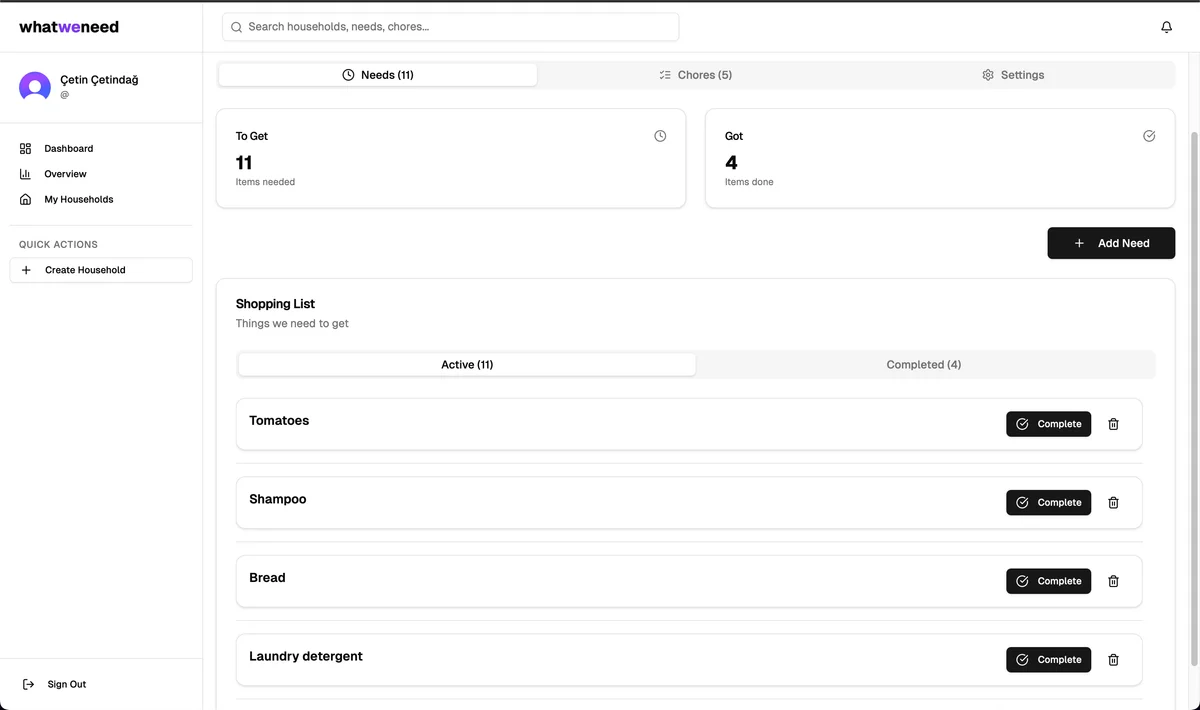Screen dimensions: 1200x710
Task: Show the Completed (4) list
Action: (x=923, y=365)
